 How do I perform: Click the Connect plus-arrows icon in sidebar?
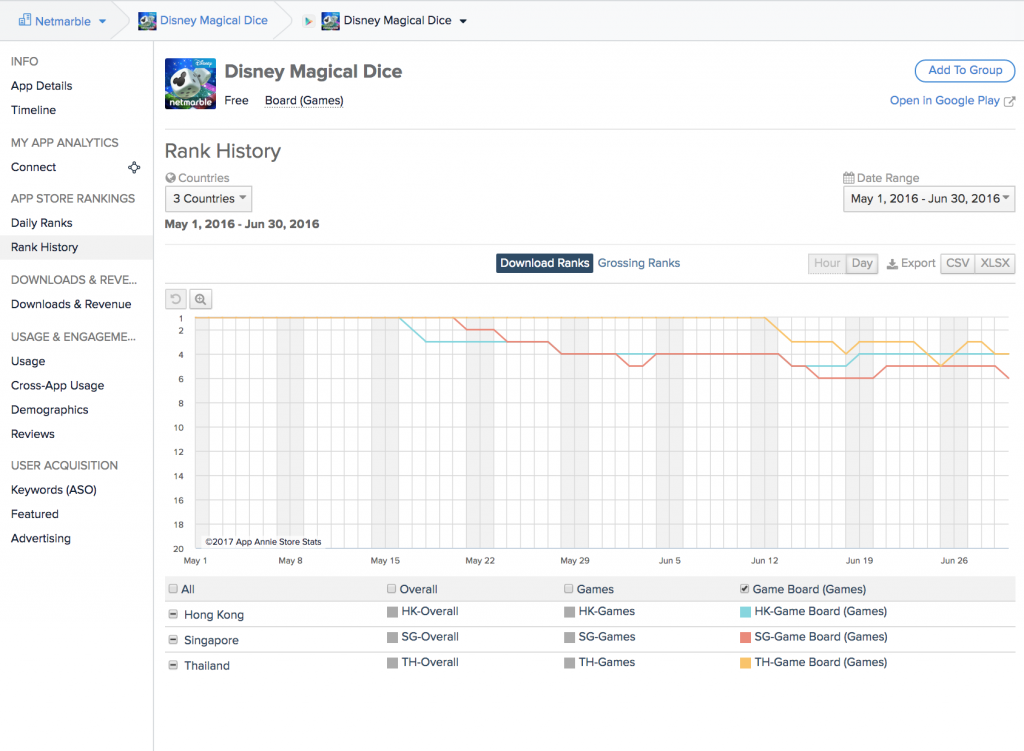click(x=134, y=167)
